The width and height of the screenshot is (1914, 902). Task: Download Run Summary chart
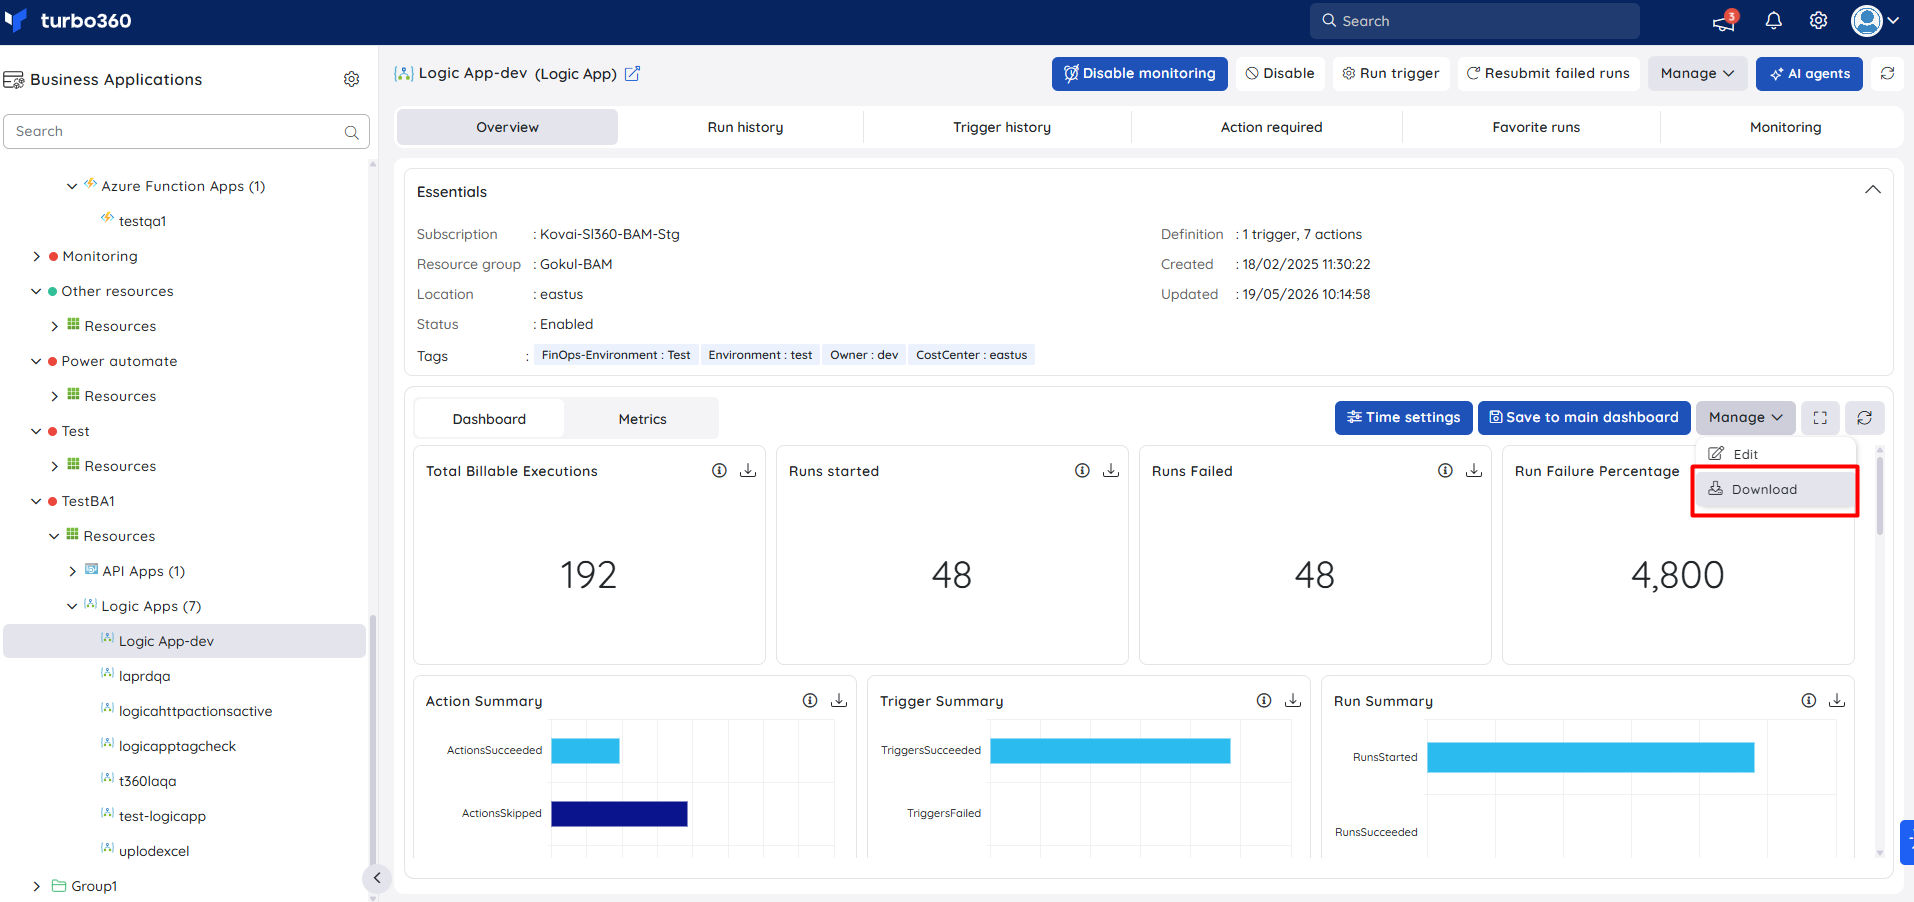pyautogui.click(x=1836, y=701)
